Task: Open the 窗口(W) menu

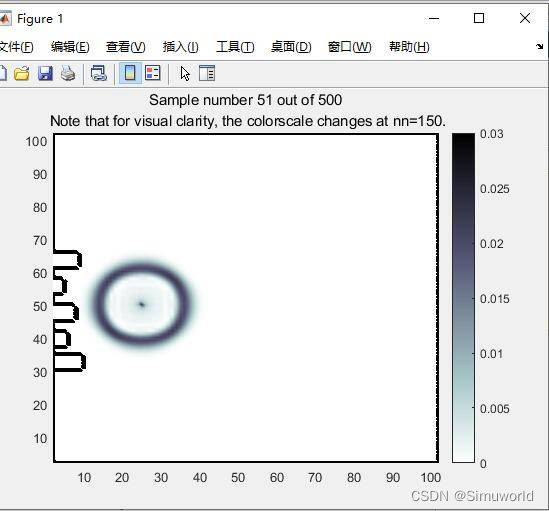Action: 350,47
